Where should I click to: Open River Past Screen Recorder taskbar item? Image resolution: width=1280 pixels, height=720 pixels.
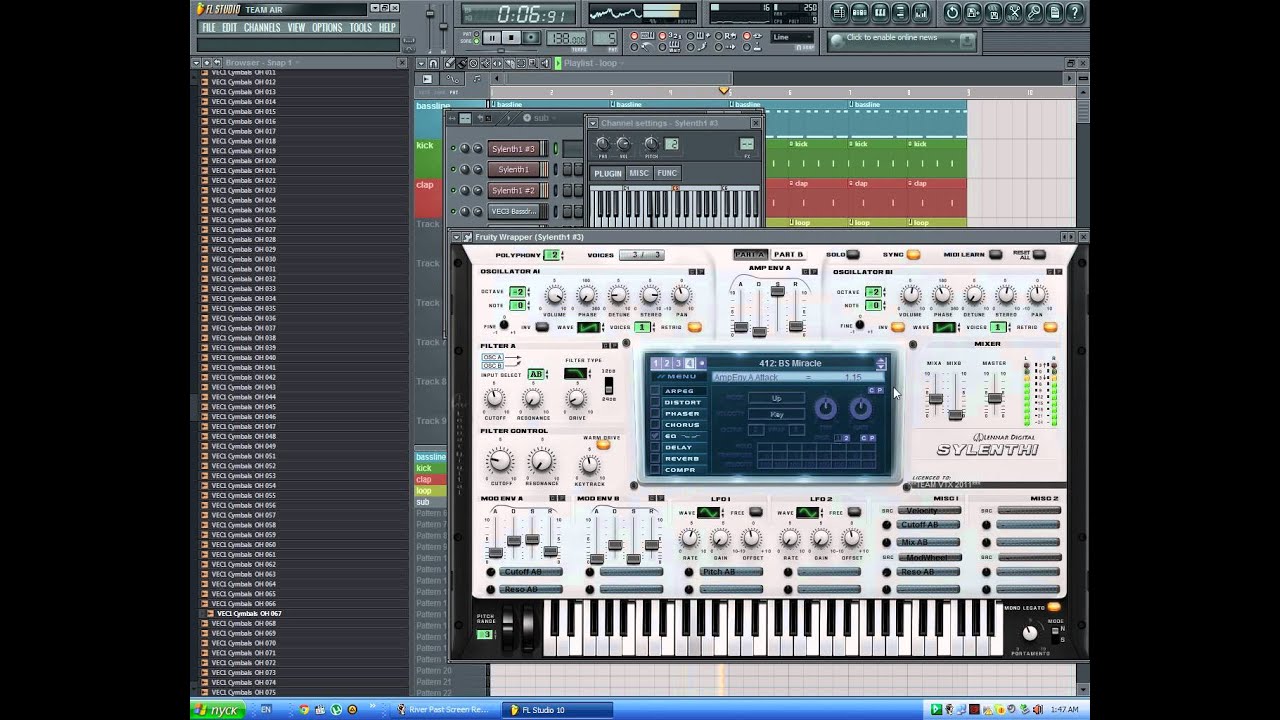click(444, 710)
